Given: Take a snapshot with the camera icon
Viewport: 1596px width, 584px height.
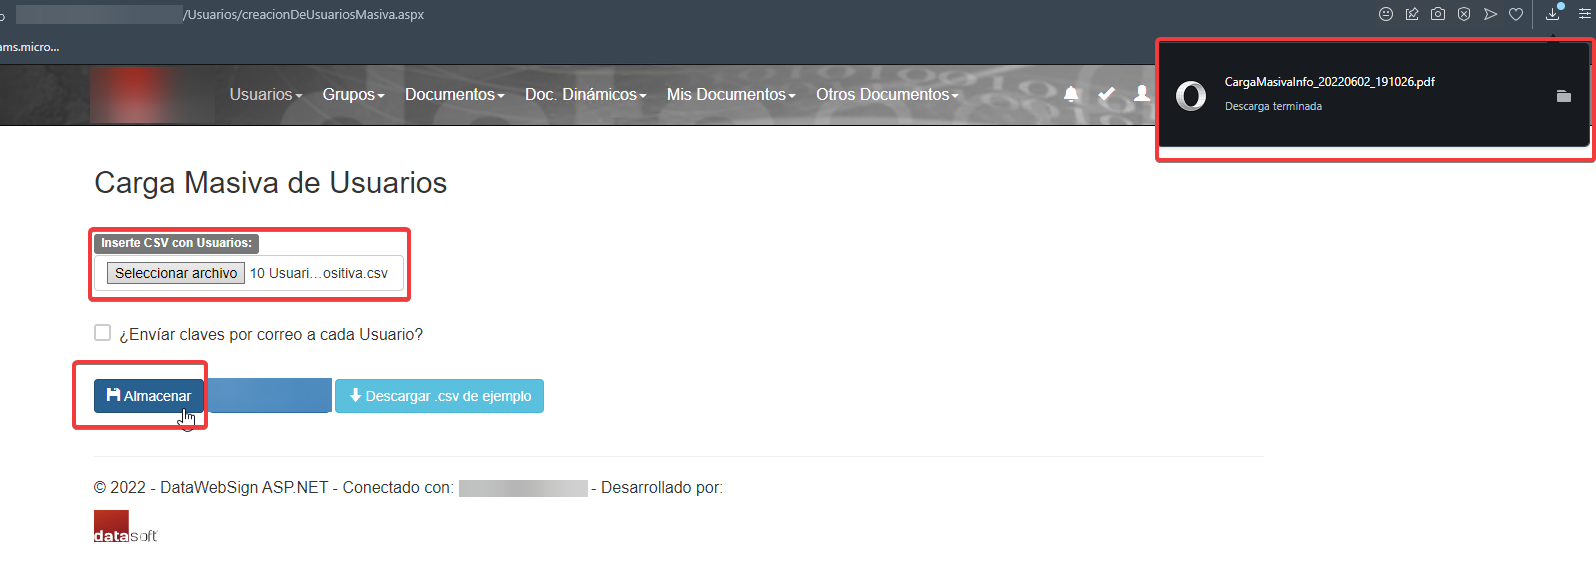Looking at the screenshot, I should point(1438,14).
